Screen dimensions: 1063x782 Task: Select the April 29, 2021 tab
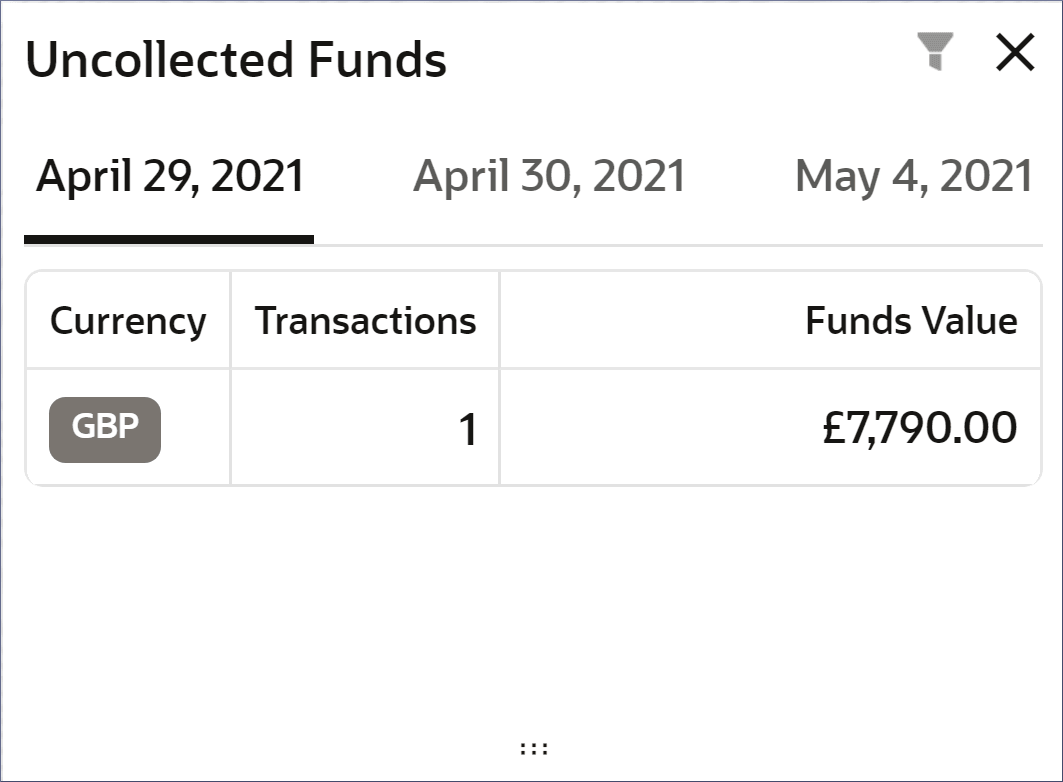point(170,177)
